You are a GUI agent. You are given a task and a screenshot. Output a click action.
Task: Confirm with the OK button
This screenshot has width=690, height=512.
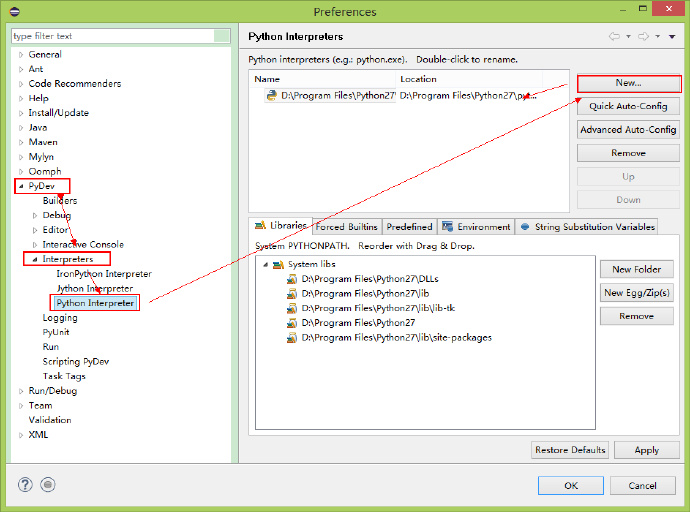pyautogui.click(x=571, y=486)
